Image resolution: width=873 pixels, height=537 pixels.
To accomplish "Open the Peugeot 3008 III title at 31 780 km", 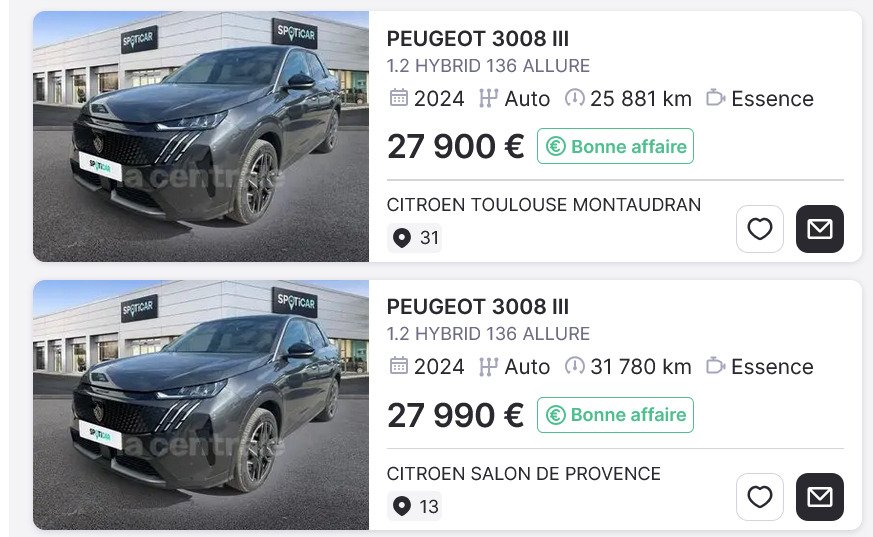I will (477, 307).
